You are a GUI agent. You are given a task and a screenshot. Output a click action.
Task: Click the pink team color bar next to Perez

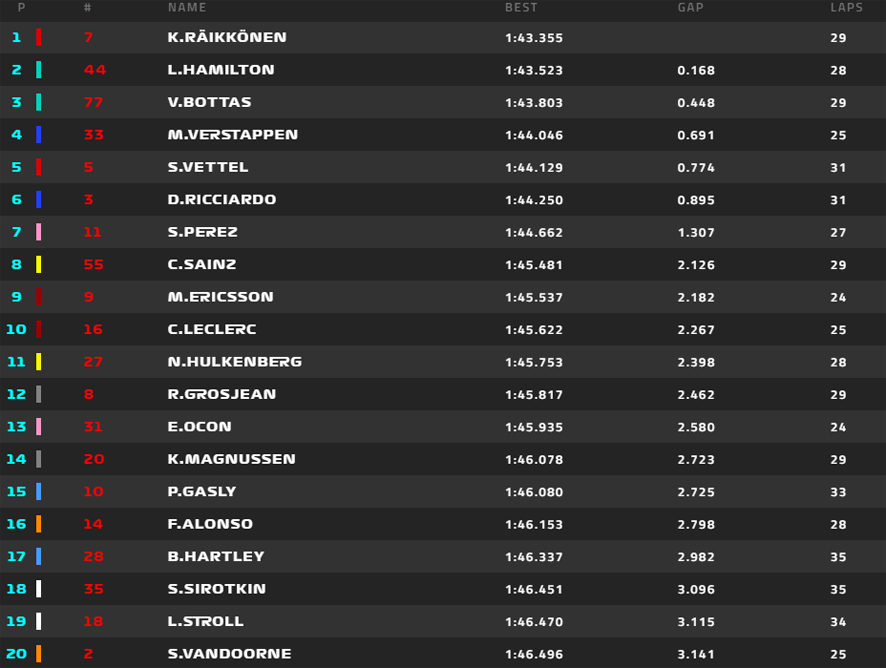[38, 232]
